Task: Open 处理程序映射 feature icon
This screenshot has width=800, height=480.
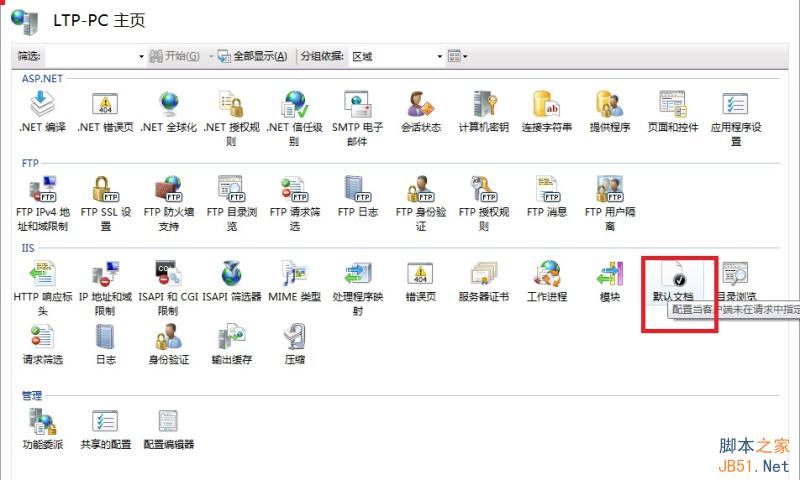Action: tap(357, 274)
